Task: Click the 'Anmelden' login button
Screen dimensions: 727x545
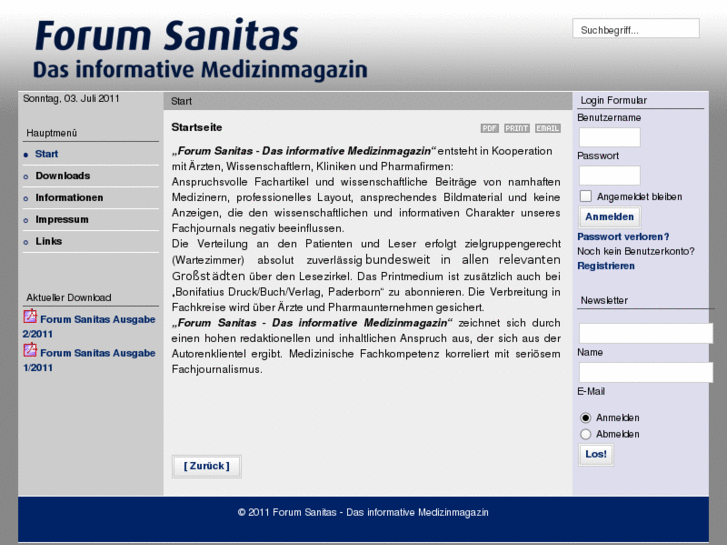Action: 609,217
